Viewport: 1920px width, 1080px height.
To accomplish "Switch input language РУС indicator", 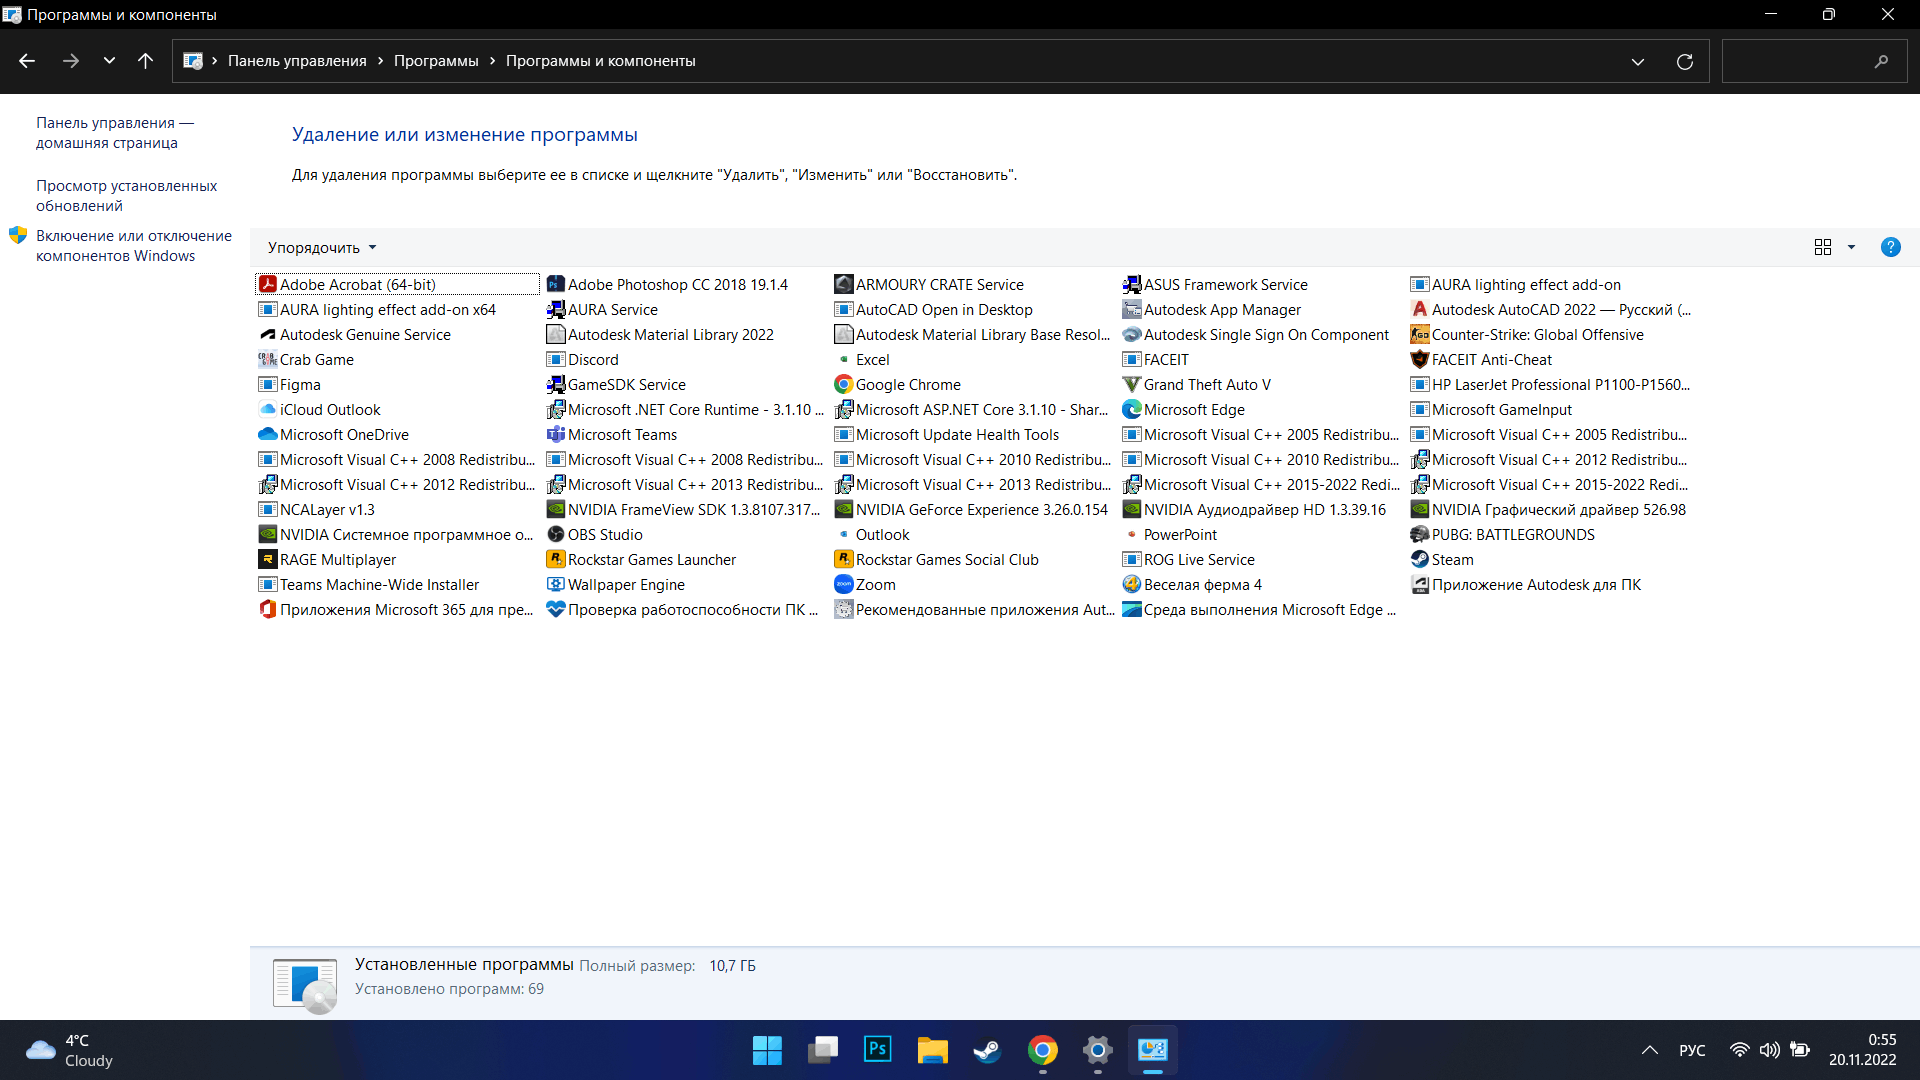I will point(1692,1050).
